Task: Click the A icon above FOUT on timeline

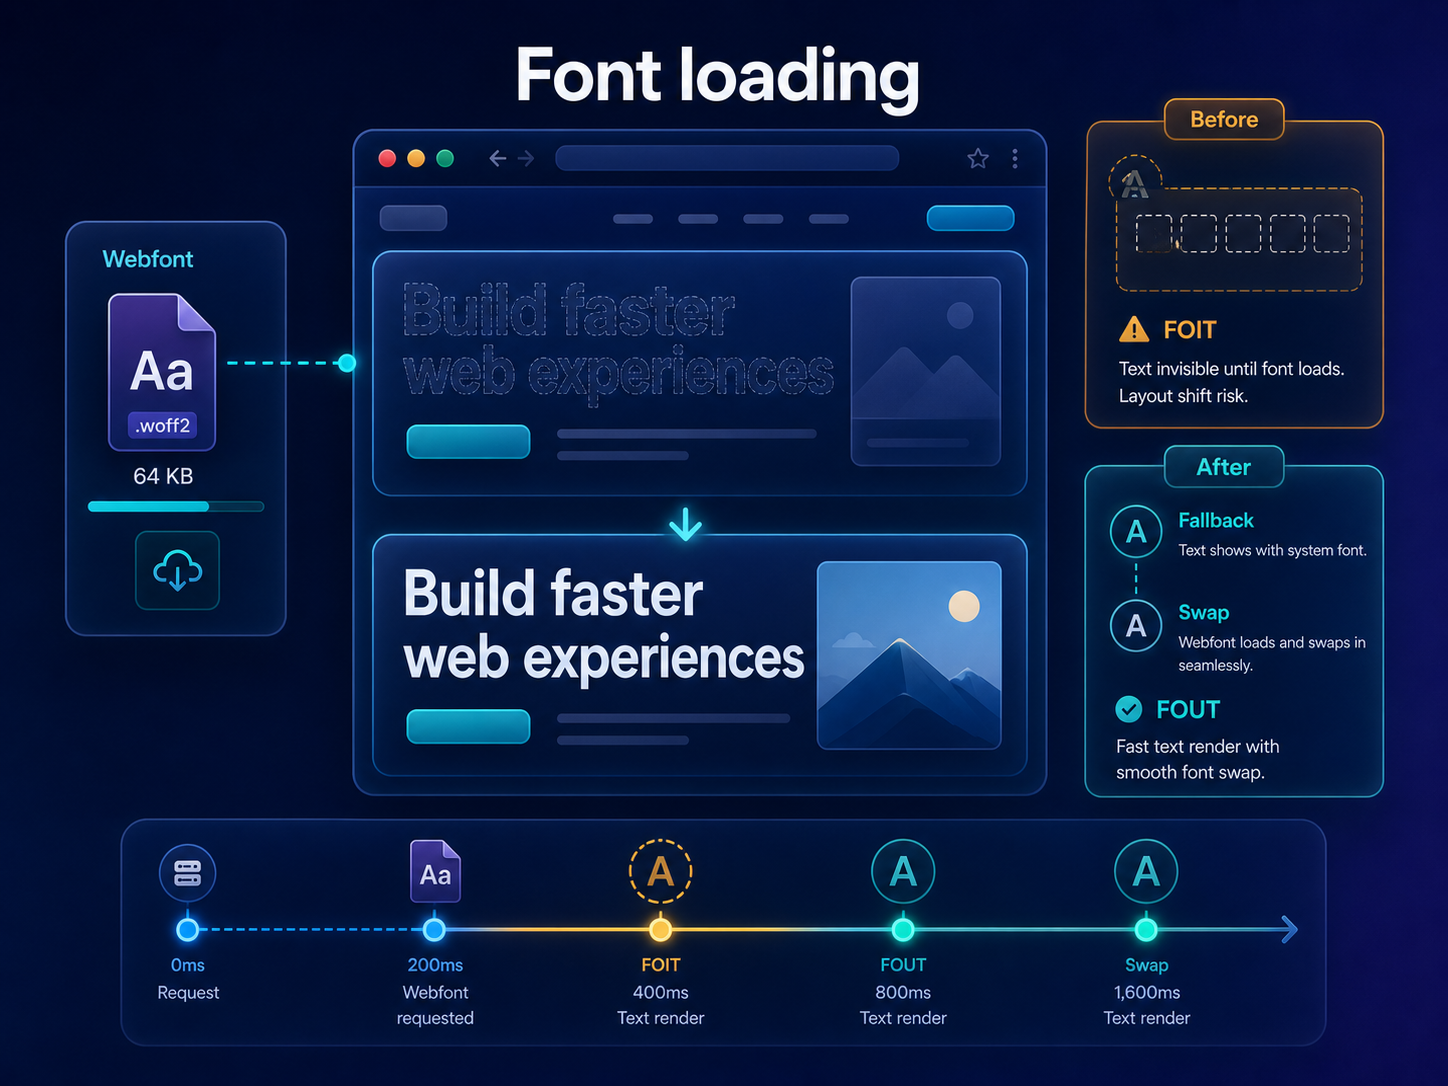Action: (x=903, y=871)
